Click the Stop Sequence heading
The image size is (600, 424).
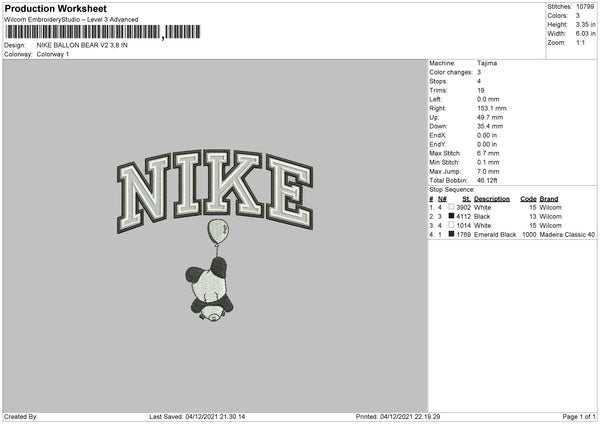(x=452, y=190)
